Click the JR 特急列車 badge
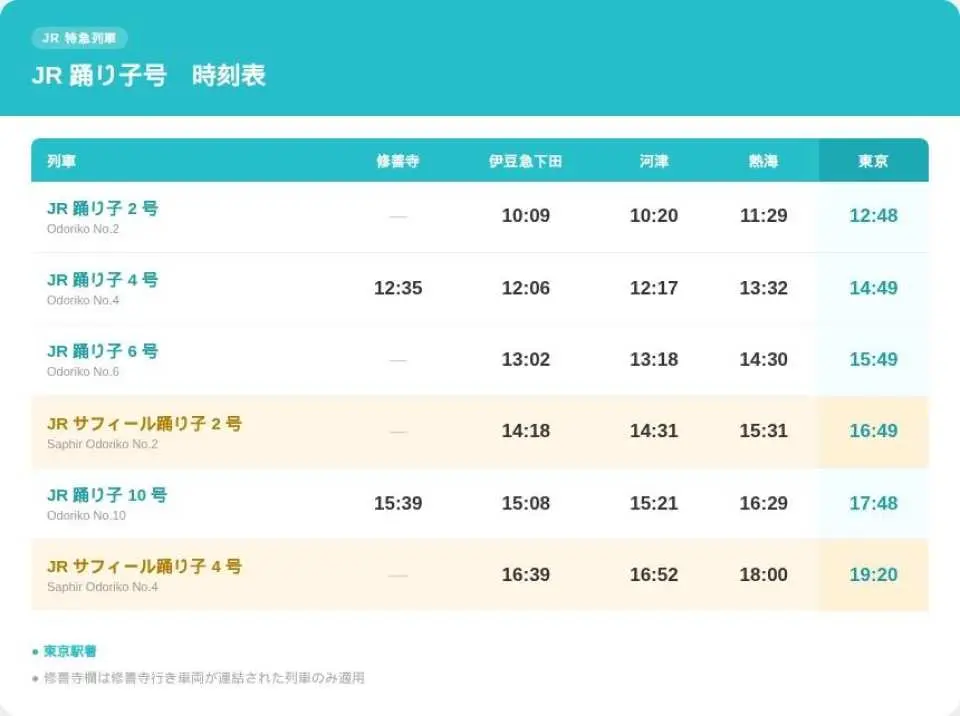Viewport: 960px width, 716px height. [x=79, y=38]
